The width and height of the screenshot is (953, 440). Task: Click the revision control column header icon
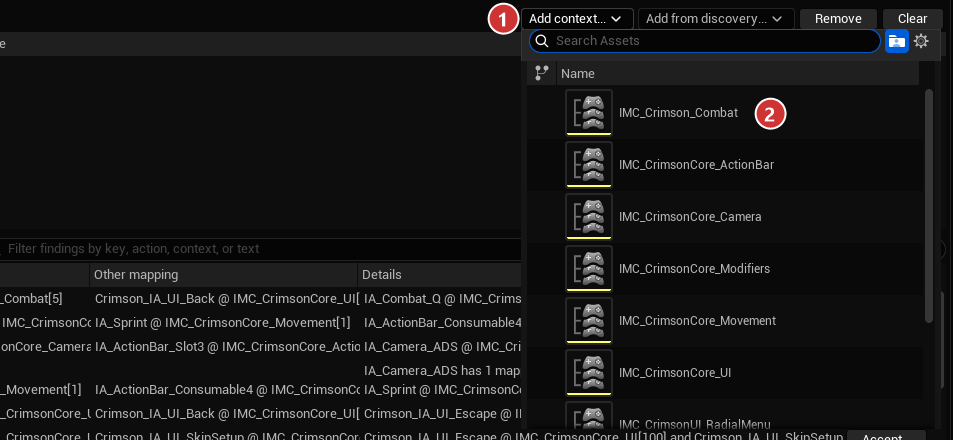(x=541, y=74)
